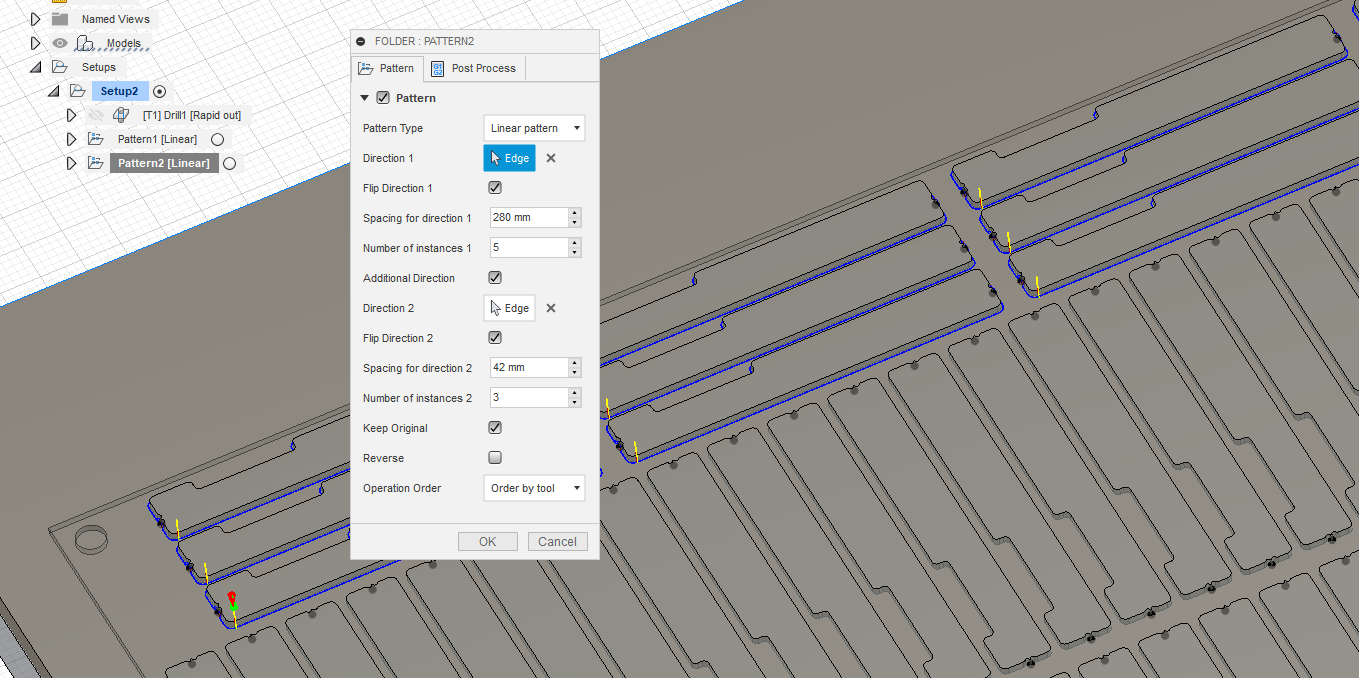Viewport: 1359px width, 678px height.
Task: Activate Pattern2 via its radio circle
Action: click(x=229, y=163)
